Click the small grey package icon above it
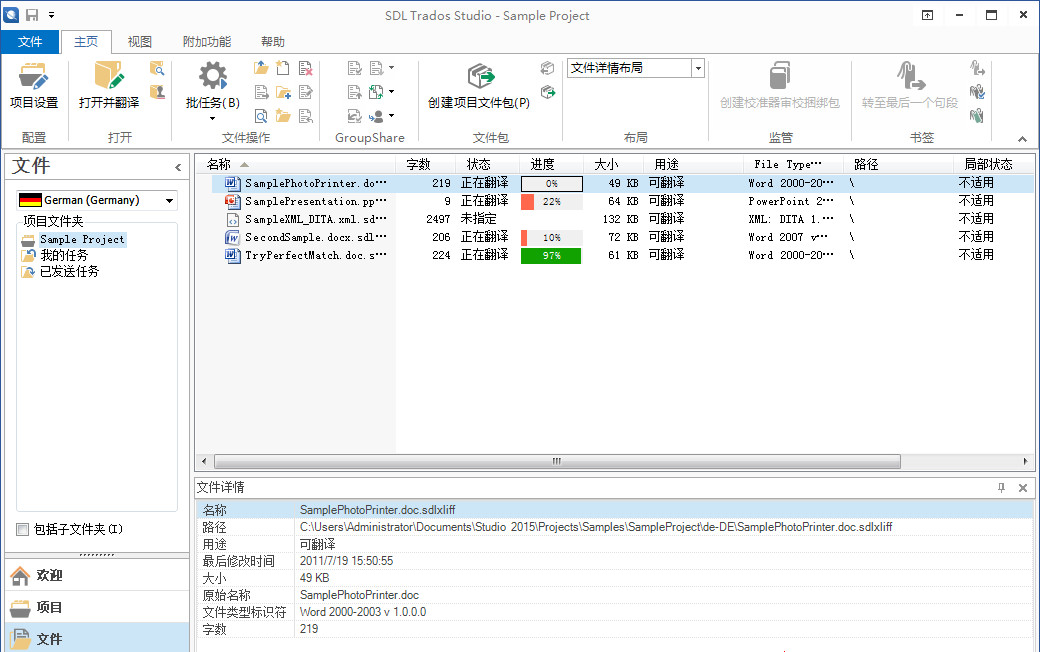The width and height of the screenshot is (1040, 652). [548, 68]
